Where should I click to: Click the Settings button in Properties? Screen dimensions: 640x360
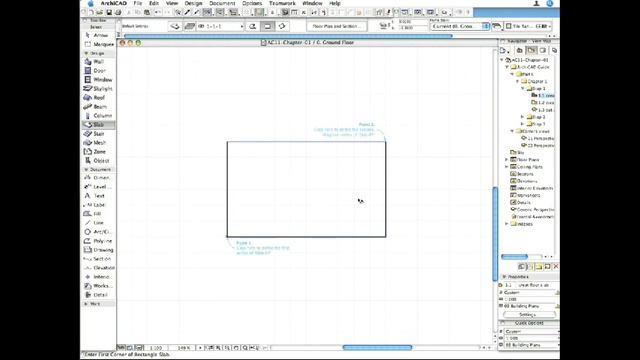click(529, 315)
